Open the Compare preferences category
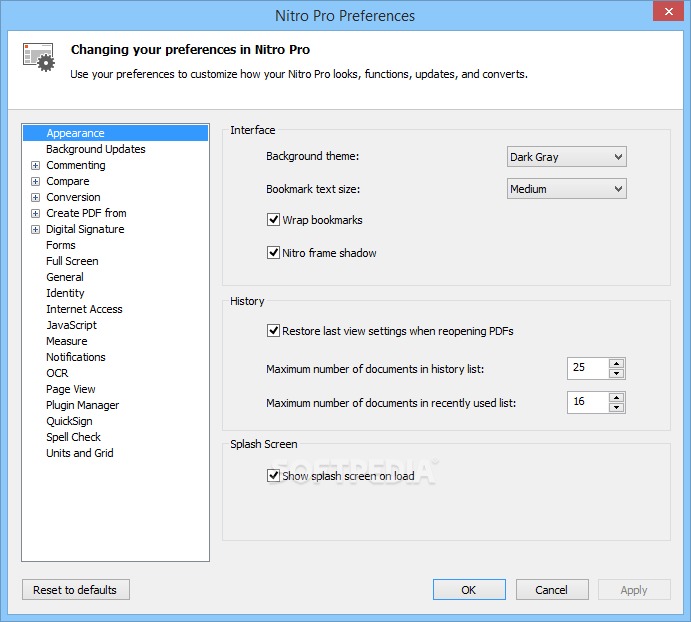Viewport: 691px width, 622px height. 68,181
